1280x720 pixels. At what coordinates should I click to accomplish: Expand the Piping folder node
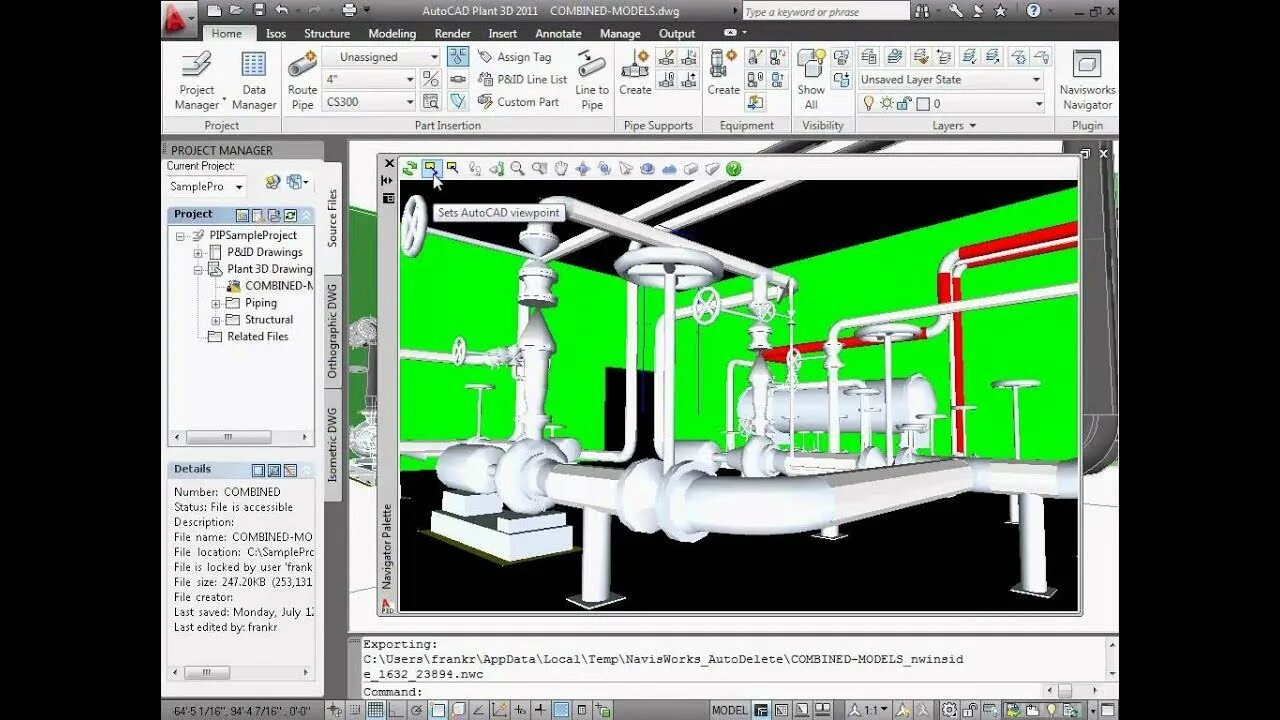tap(215, 303)
